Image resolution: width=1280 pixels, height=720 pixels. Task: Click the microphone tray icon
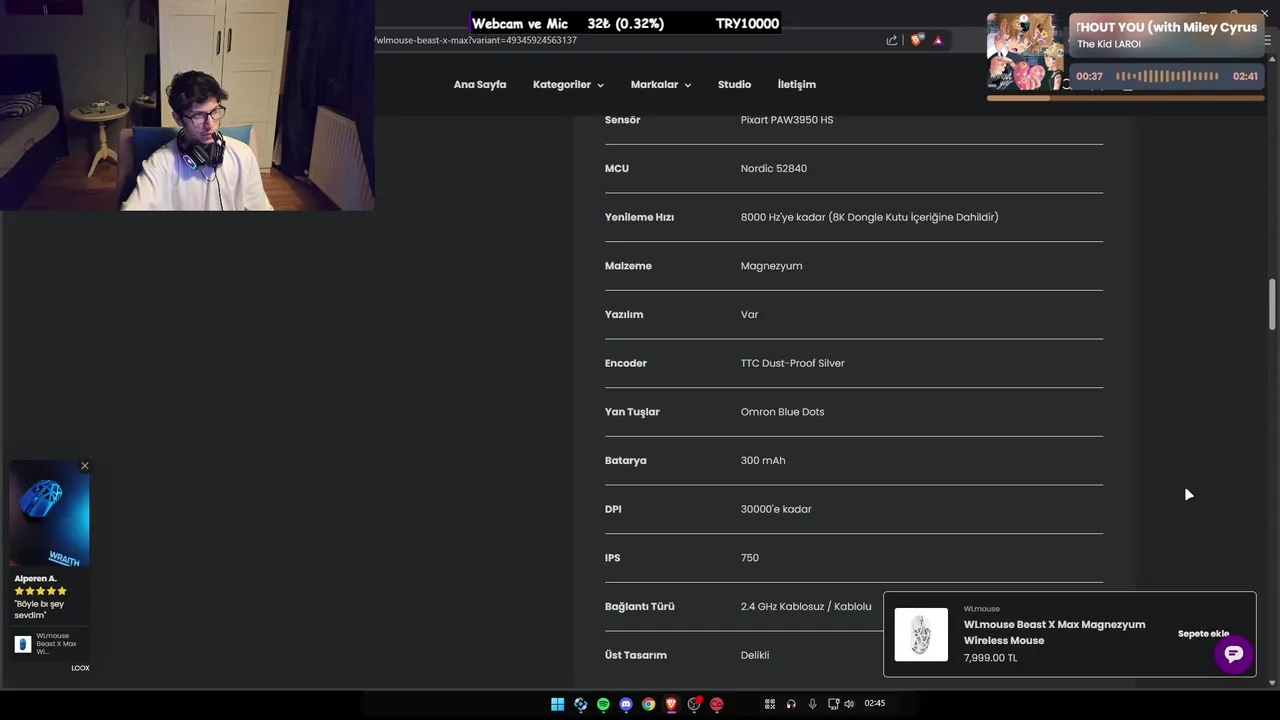[x=812, y=704]
